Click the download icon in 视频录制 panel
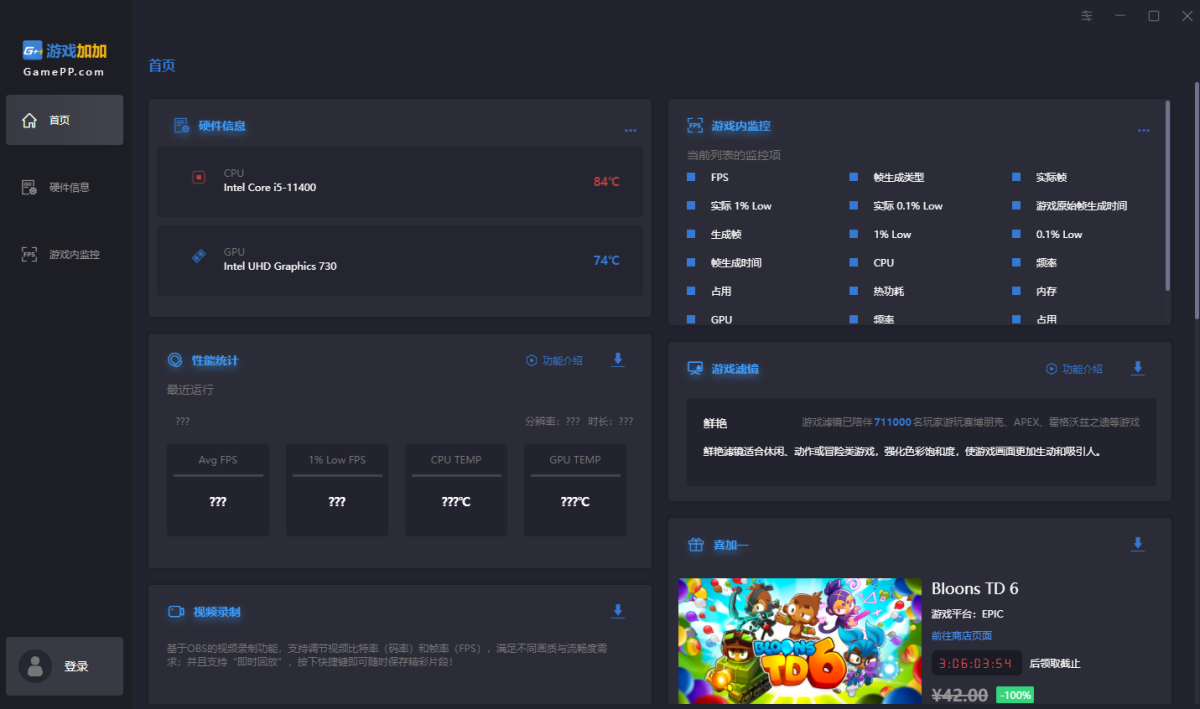Screen dimensions: 1200x709 618,611
